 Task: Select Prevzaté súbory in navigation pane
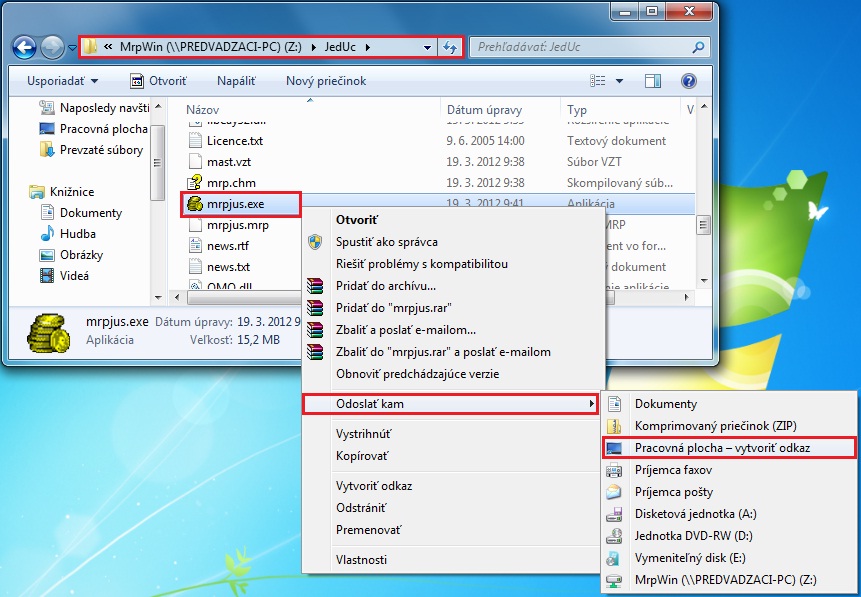click(91, 150)
